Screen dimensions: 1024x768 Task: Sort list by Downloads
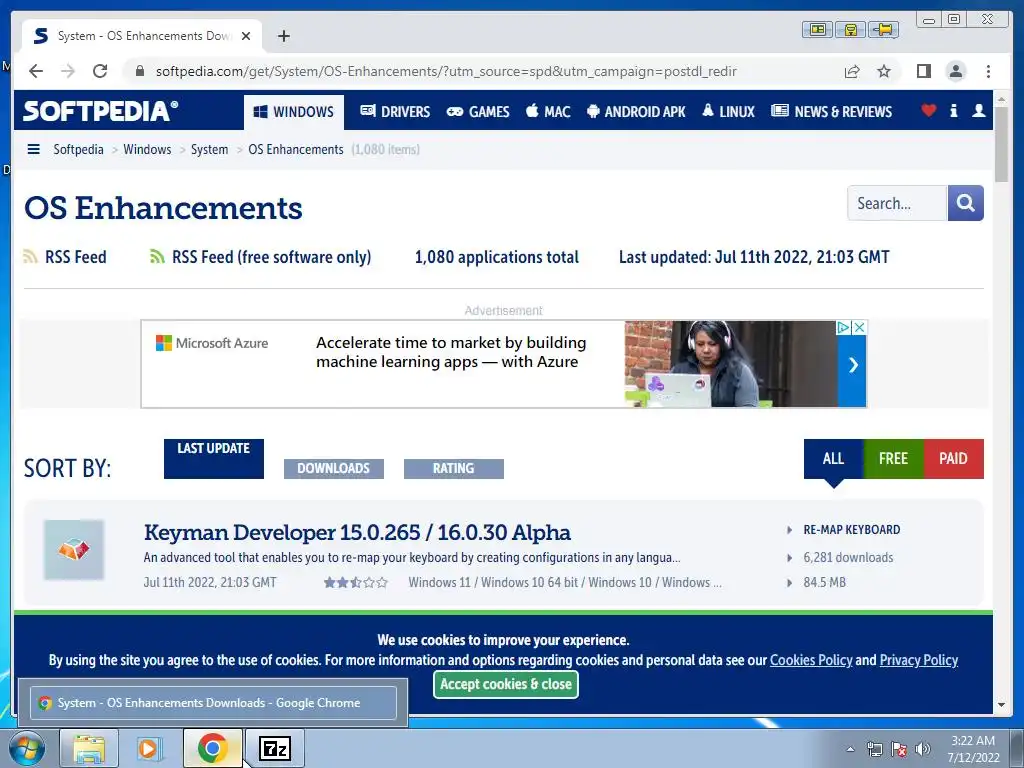tap(334, 468)
